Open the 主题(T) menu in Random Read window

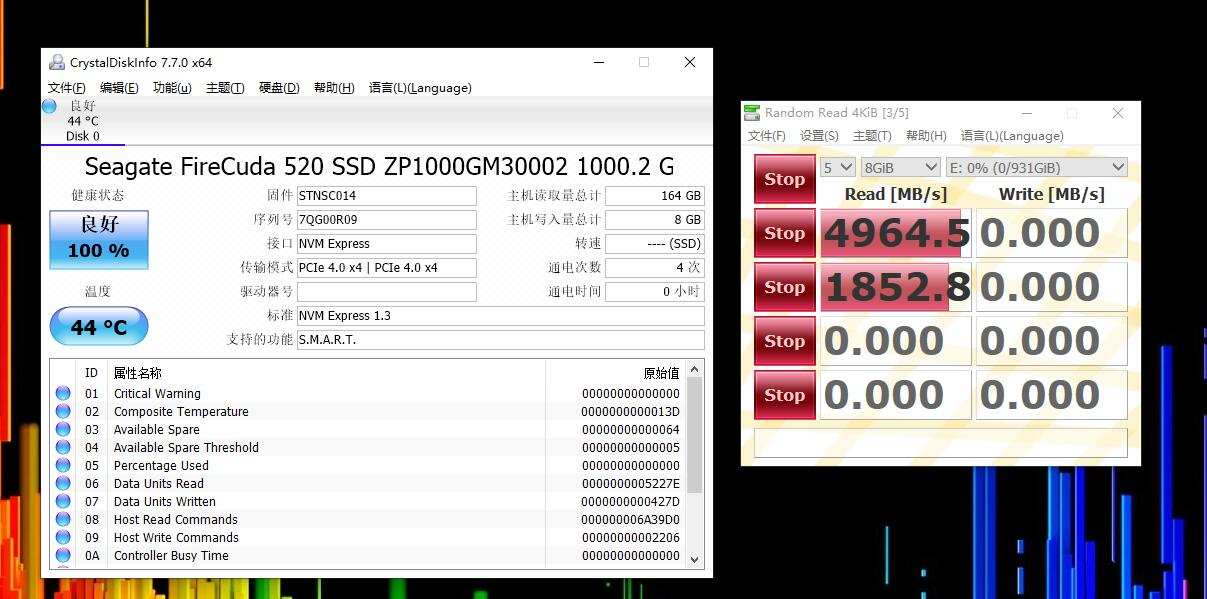click(872, 136)
